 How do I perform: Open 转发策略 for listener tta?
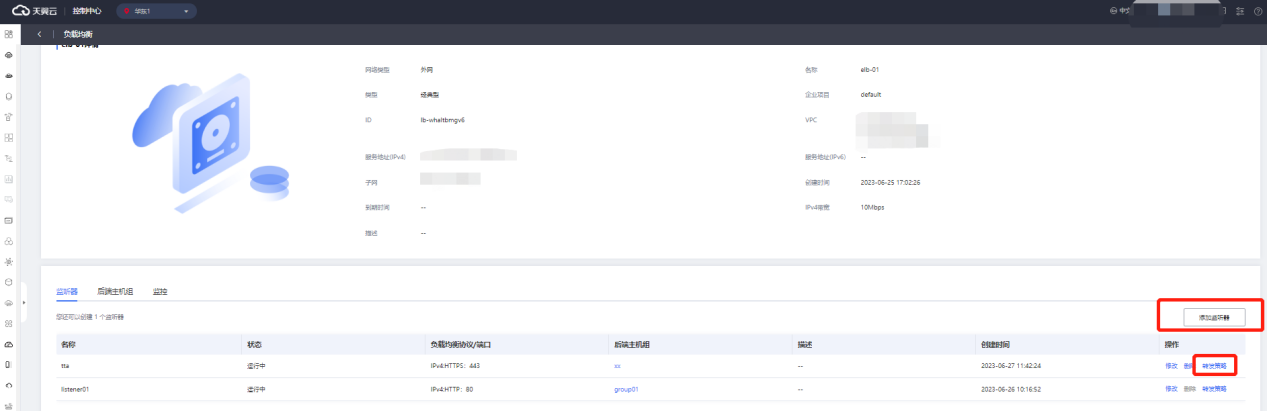click(x=1214, y=366)
